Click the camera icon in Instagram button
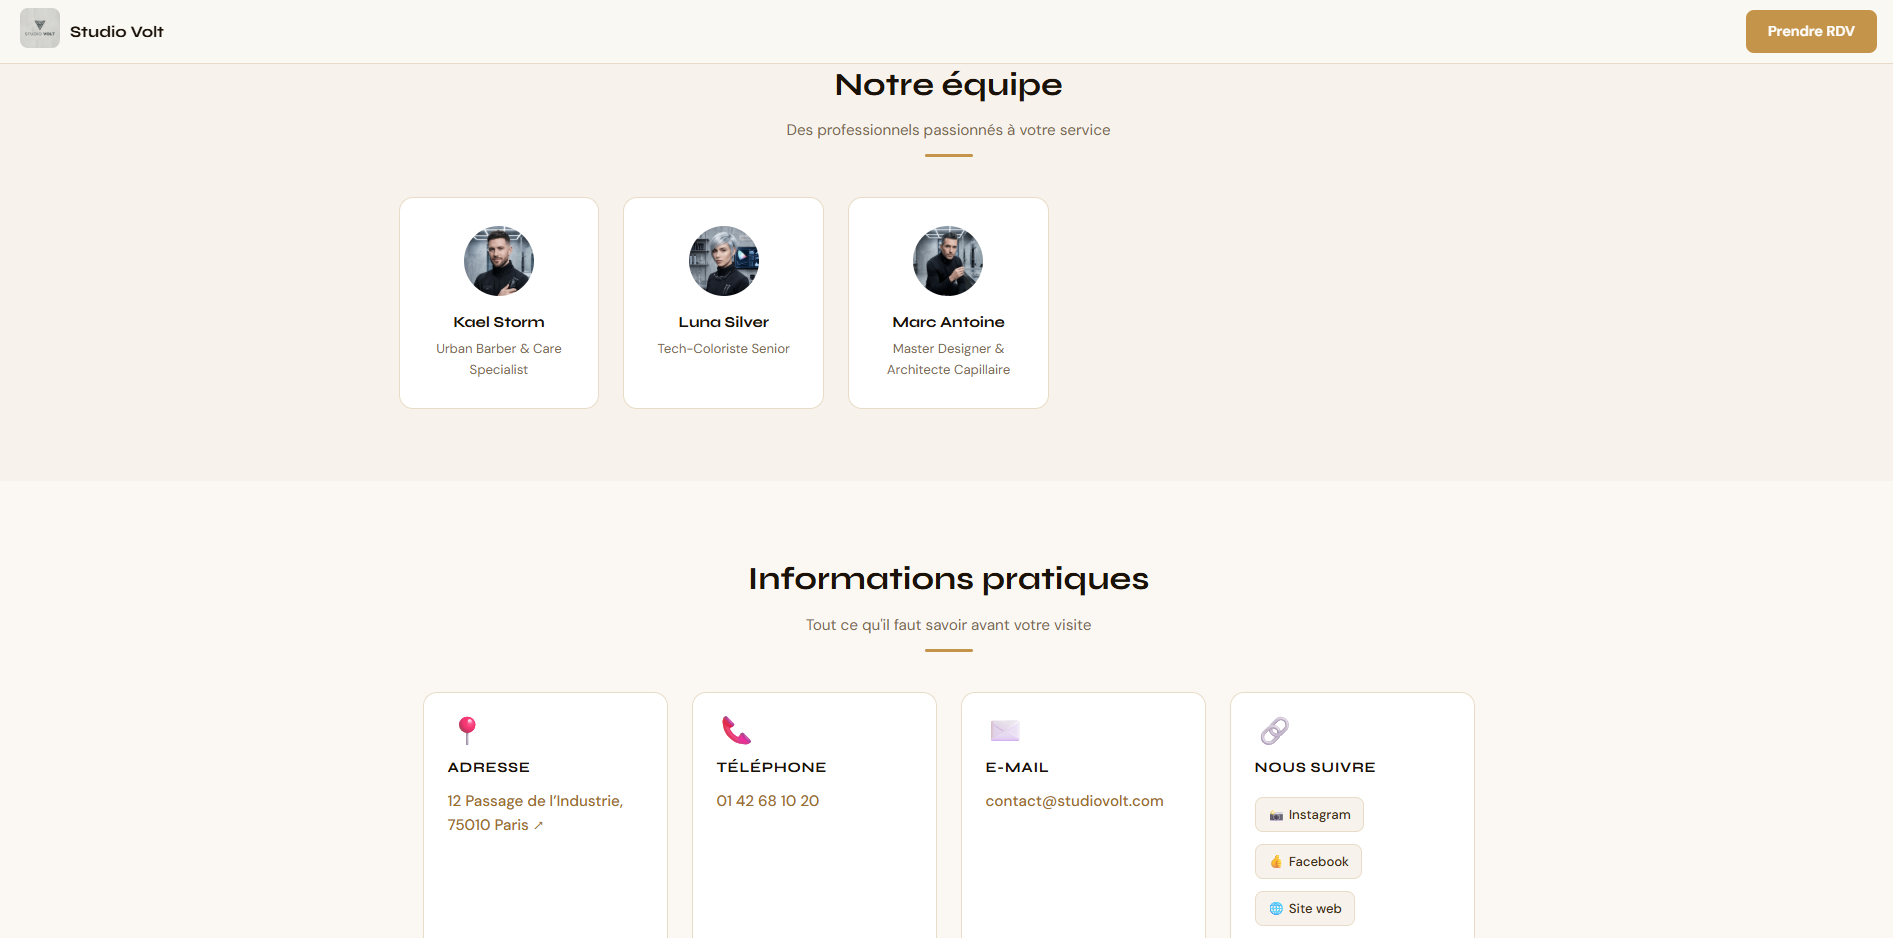The height and width of the screenshot is (938, 1893). coord(1276,816)
